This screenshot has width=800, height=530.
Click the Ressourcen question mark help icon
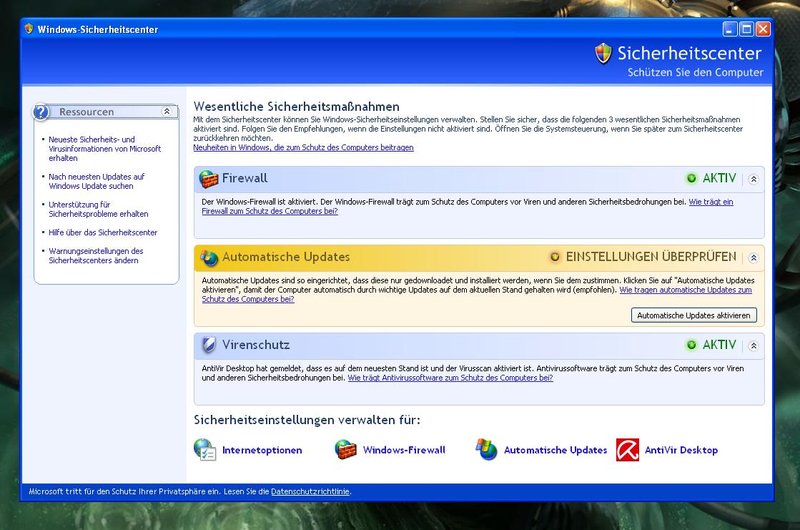coord(41,112)
